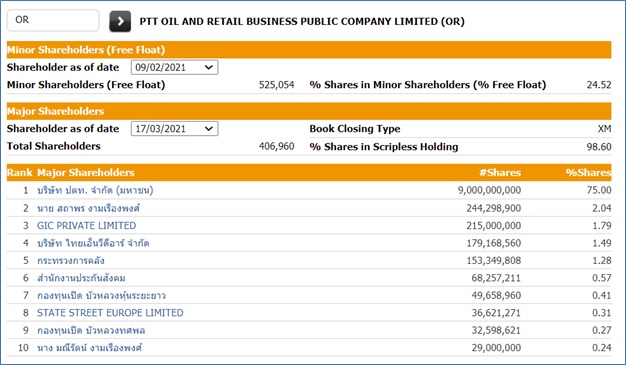Screen dimensions: 626x365
Task: Click the #Shares column header
Action: (x=500, y=173)
